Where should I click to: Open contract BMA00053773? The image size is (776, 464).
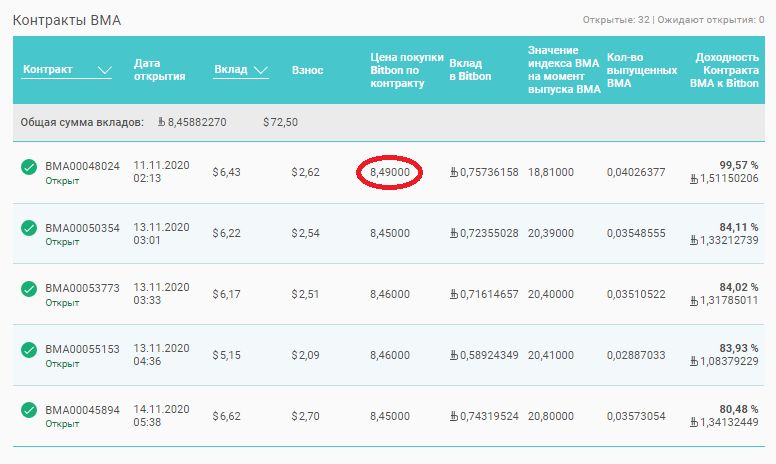[82, 288]
